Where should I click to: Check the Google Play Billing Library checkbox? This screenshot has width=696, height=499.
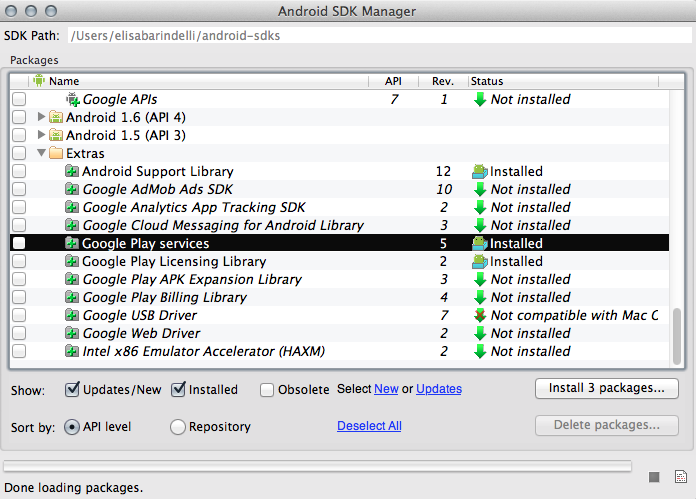19,297
